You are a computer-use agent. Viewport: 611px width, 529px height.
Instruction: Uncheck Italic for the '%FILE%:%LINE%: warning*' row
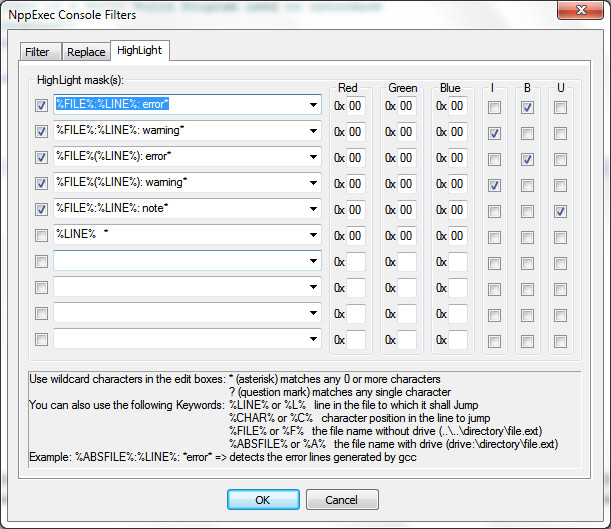click(x=494, y=133)
